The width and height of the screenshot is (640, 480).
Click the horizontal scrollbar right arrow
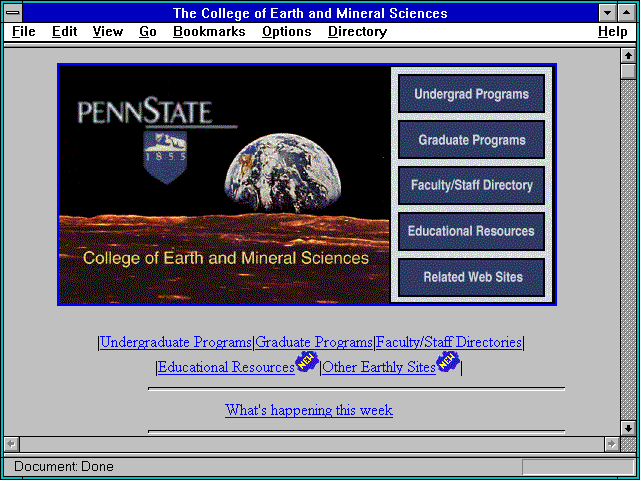point(611,444)
